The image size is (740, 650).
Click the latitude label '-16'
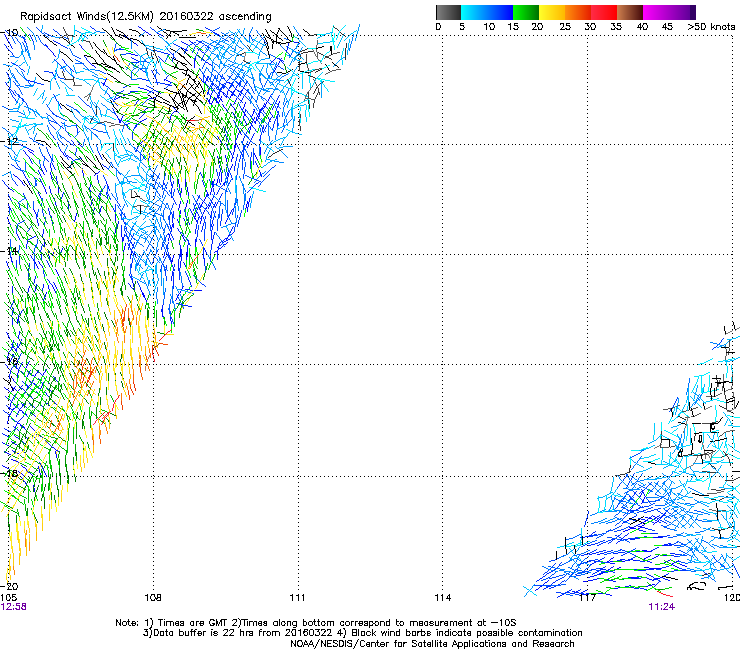(x=10, y=362)
